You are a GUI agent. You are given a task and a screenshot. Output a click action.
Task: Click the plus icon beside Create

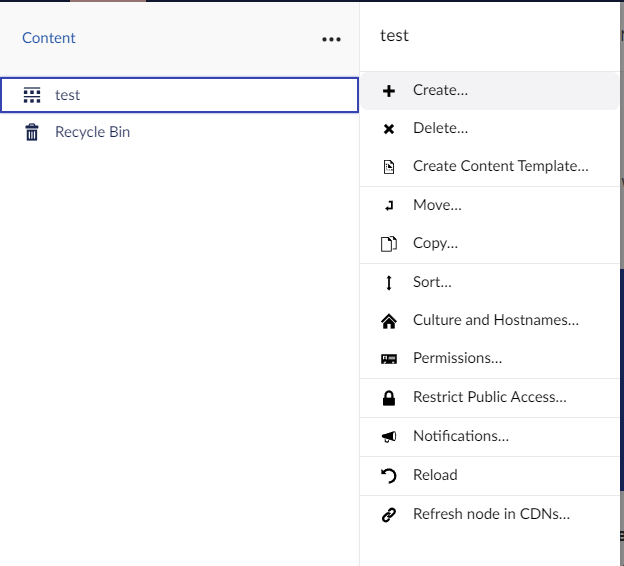point(389,91)
